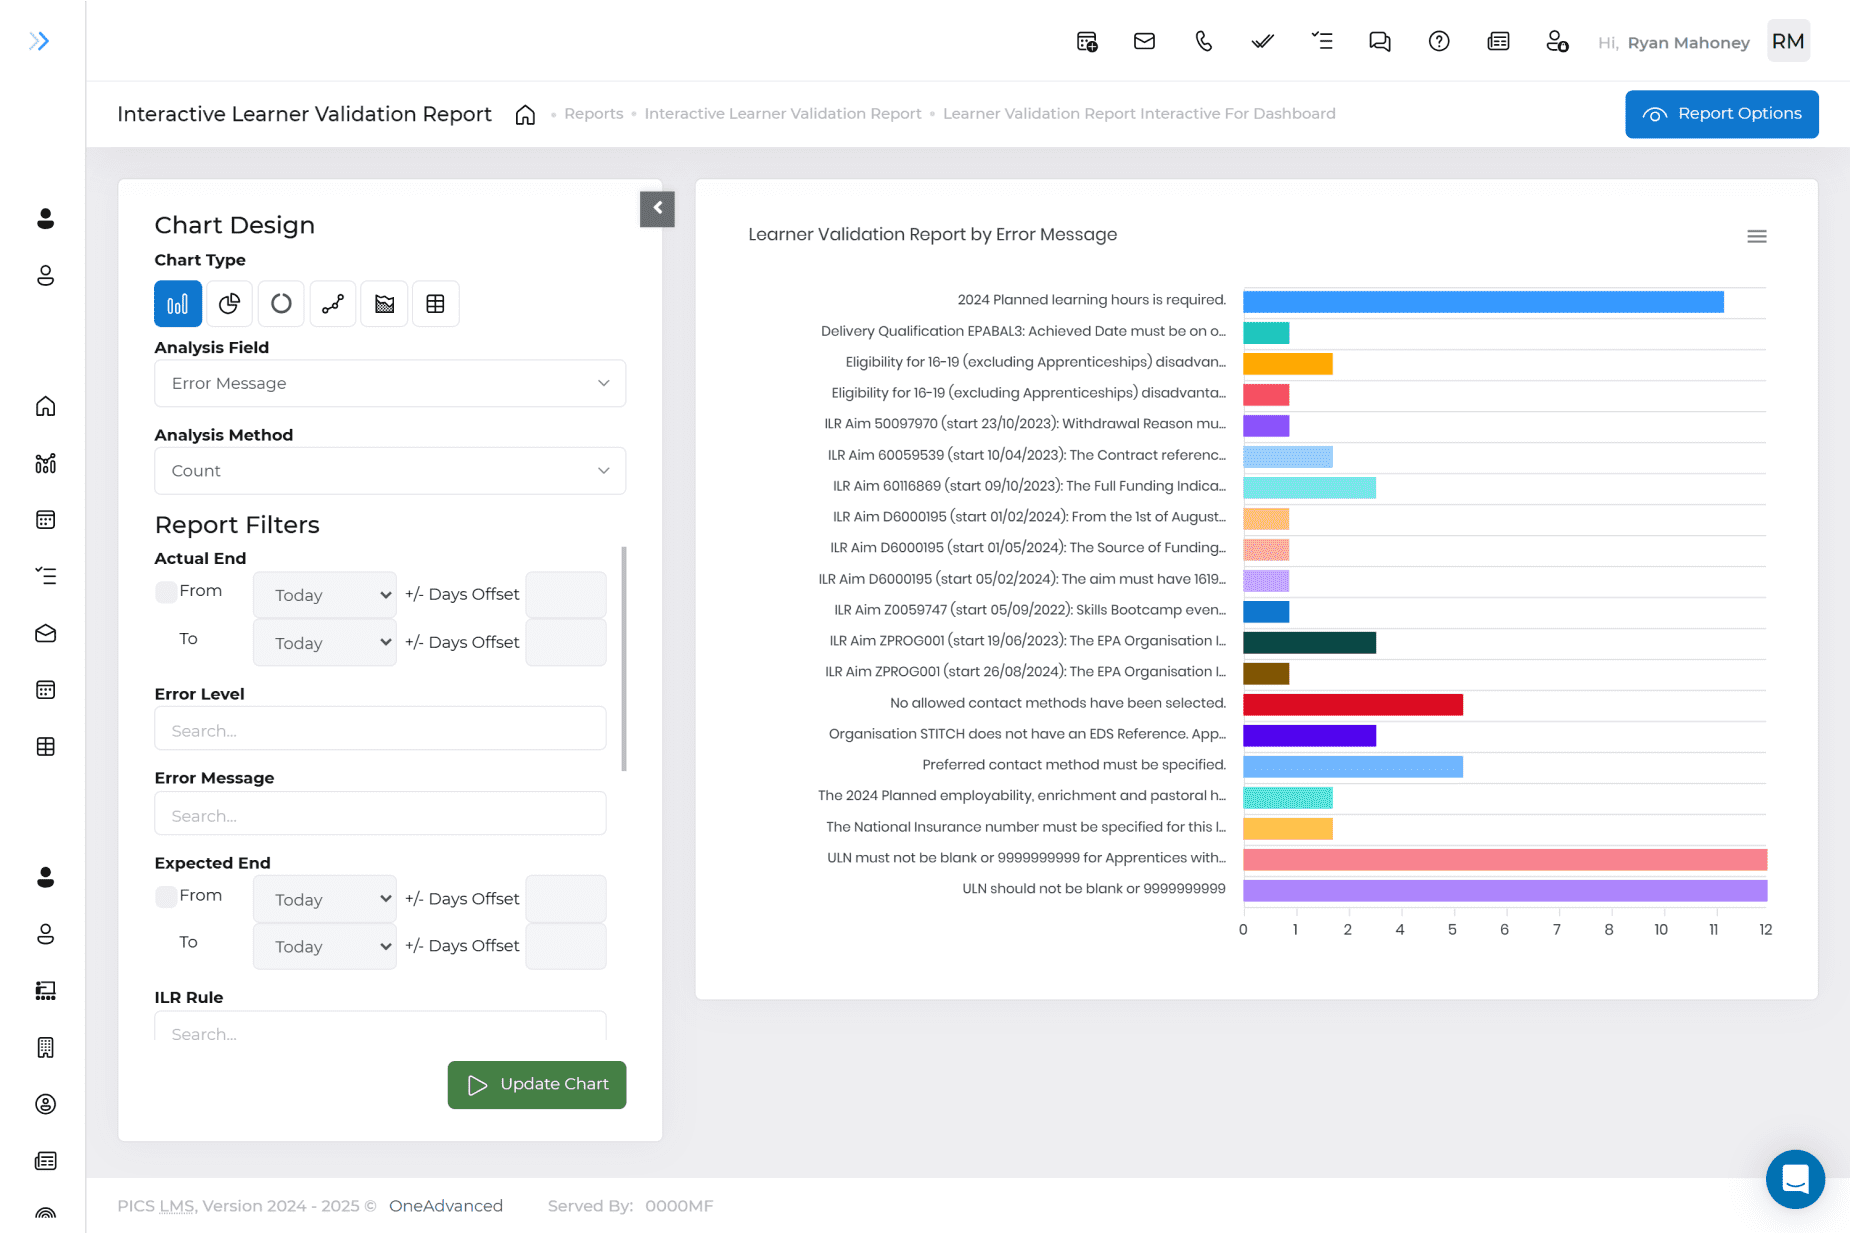The width and height of the screenshot is (1850, 1234).
Task: Click the Report Options button
Action: click(x=1721, y=114)
